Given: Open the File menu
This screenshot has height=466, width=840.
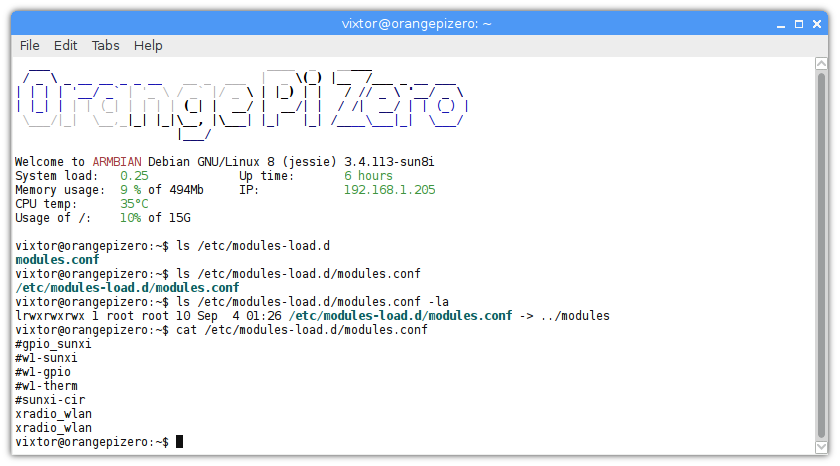Looking at the screenshot, I should (x=30, y=45).
